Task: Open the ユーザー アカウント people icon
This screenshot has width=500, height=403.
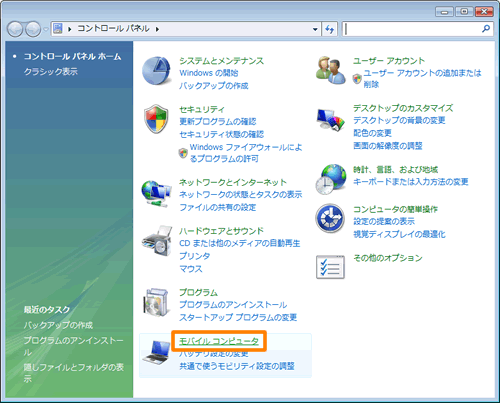Action: tap(331, 70)
